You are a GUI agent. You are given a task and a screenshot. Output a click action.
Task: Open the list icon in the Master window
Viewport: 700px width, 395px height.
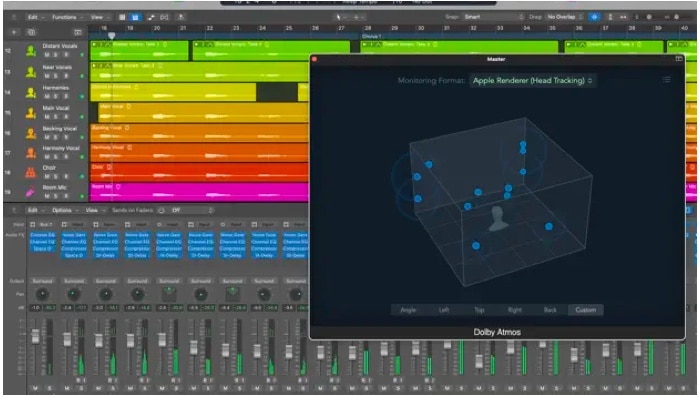pos(666,79)
